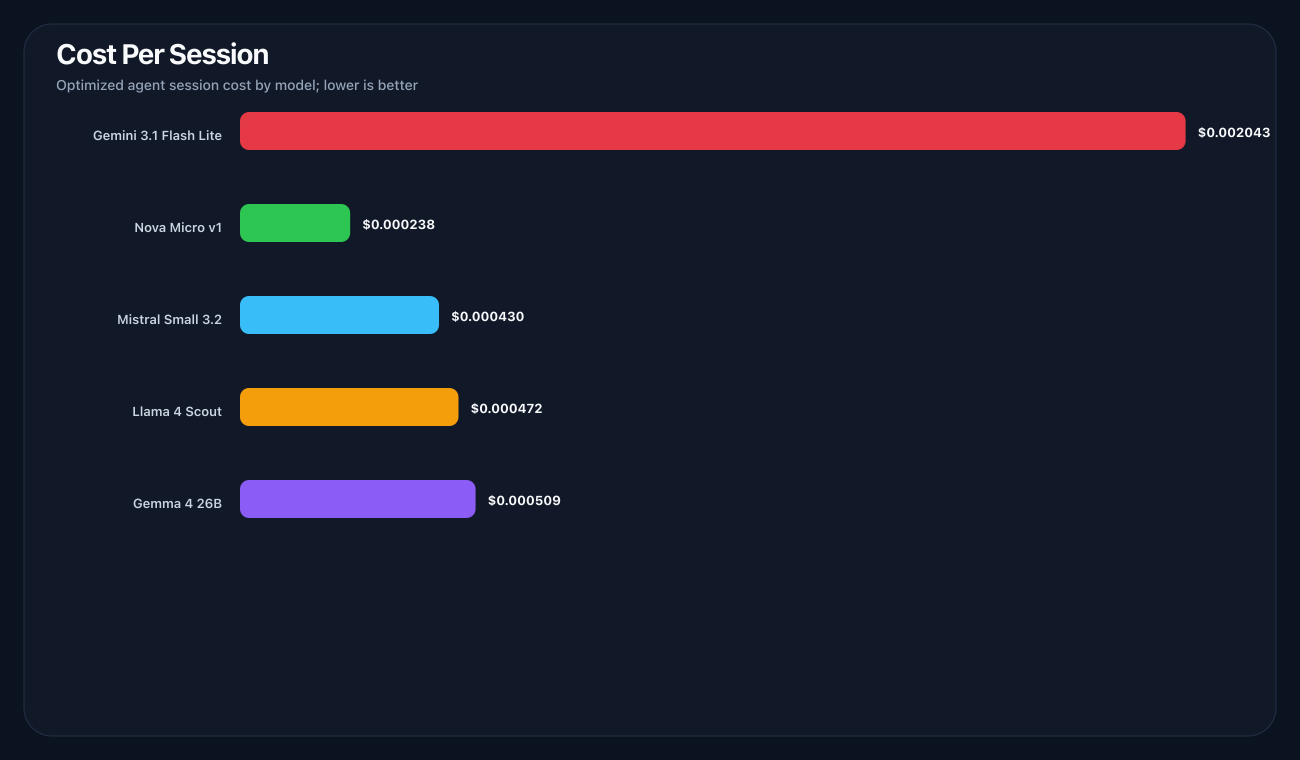Click the subtitle 'Optimized agent session cost by model'
Image resolution: width=1300 pixels, height=760 pixels.
point(185,86)
